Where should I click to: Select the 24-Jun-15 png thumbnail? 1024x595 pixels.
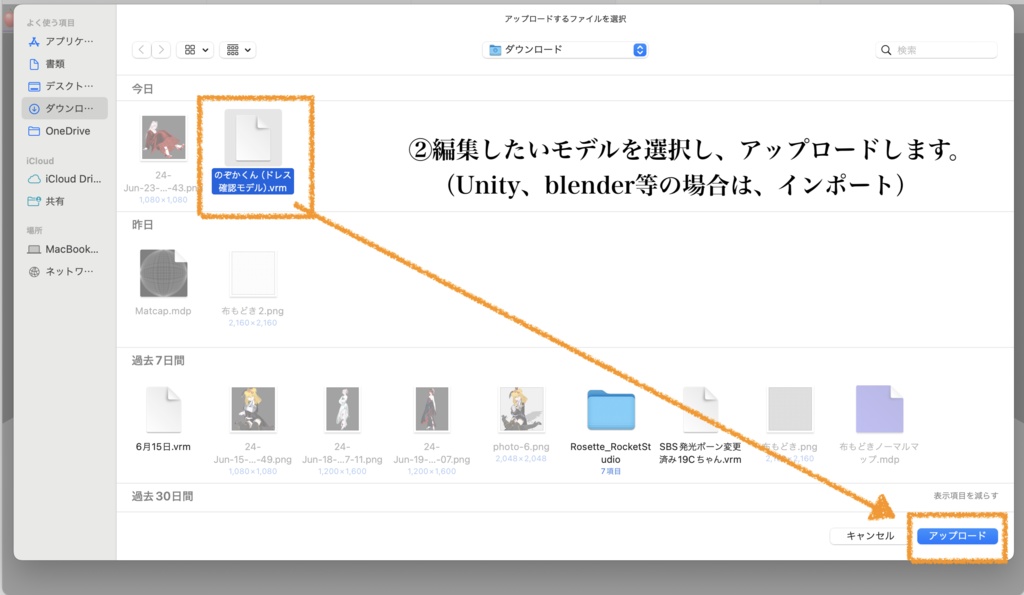click(x=253, y=409)
